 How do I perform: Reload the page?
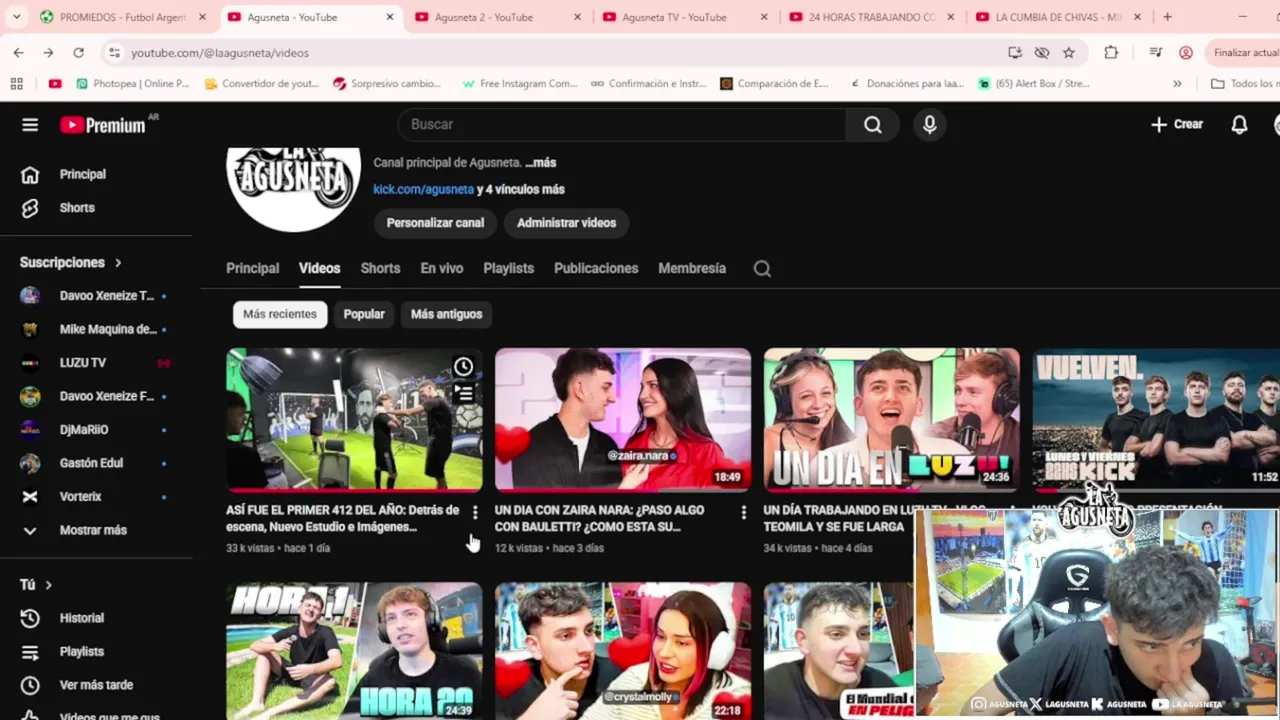click(x=78, y=52)
